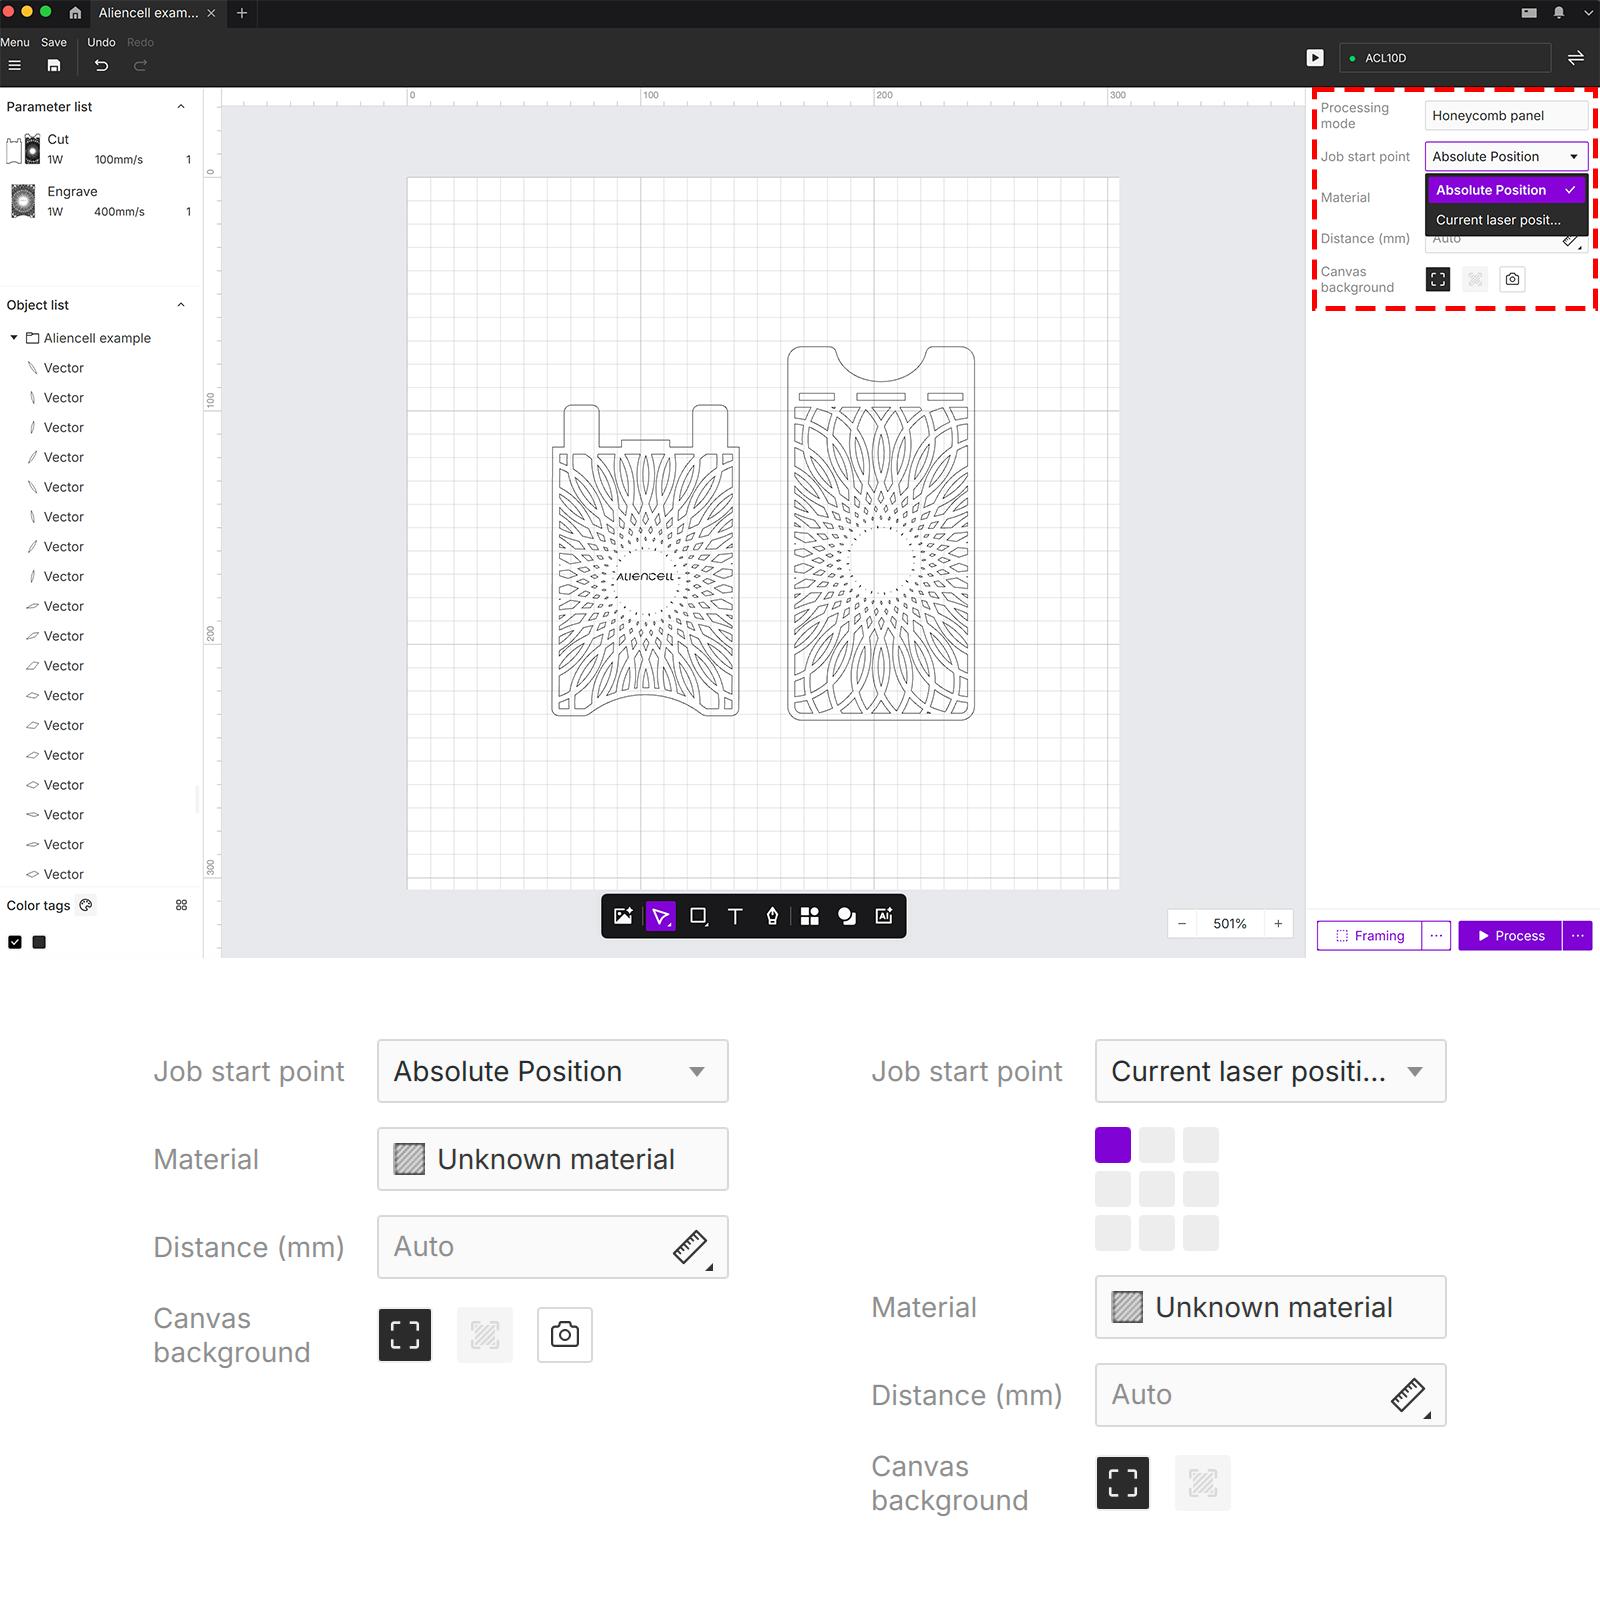Collapse the Object list panel
The width and height of the screenshot is (1600, 1602).
coord(181,305)
